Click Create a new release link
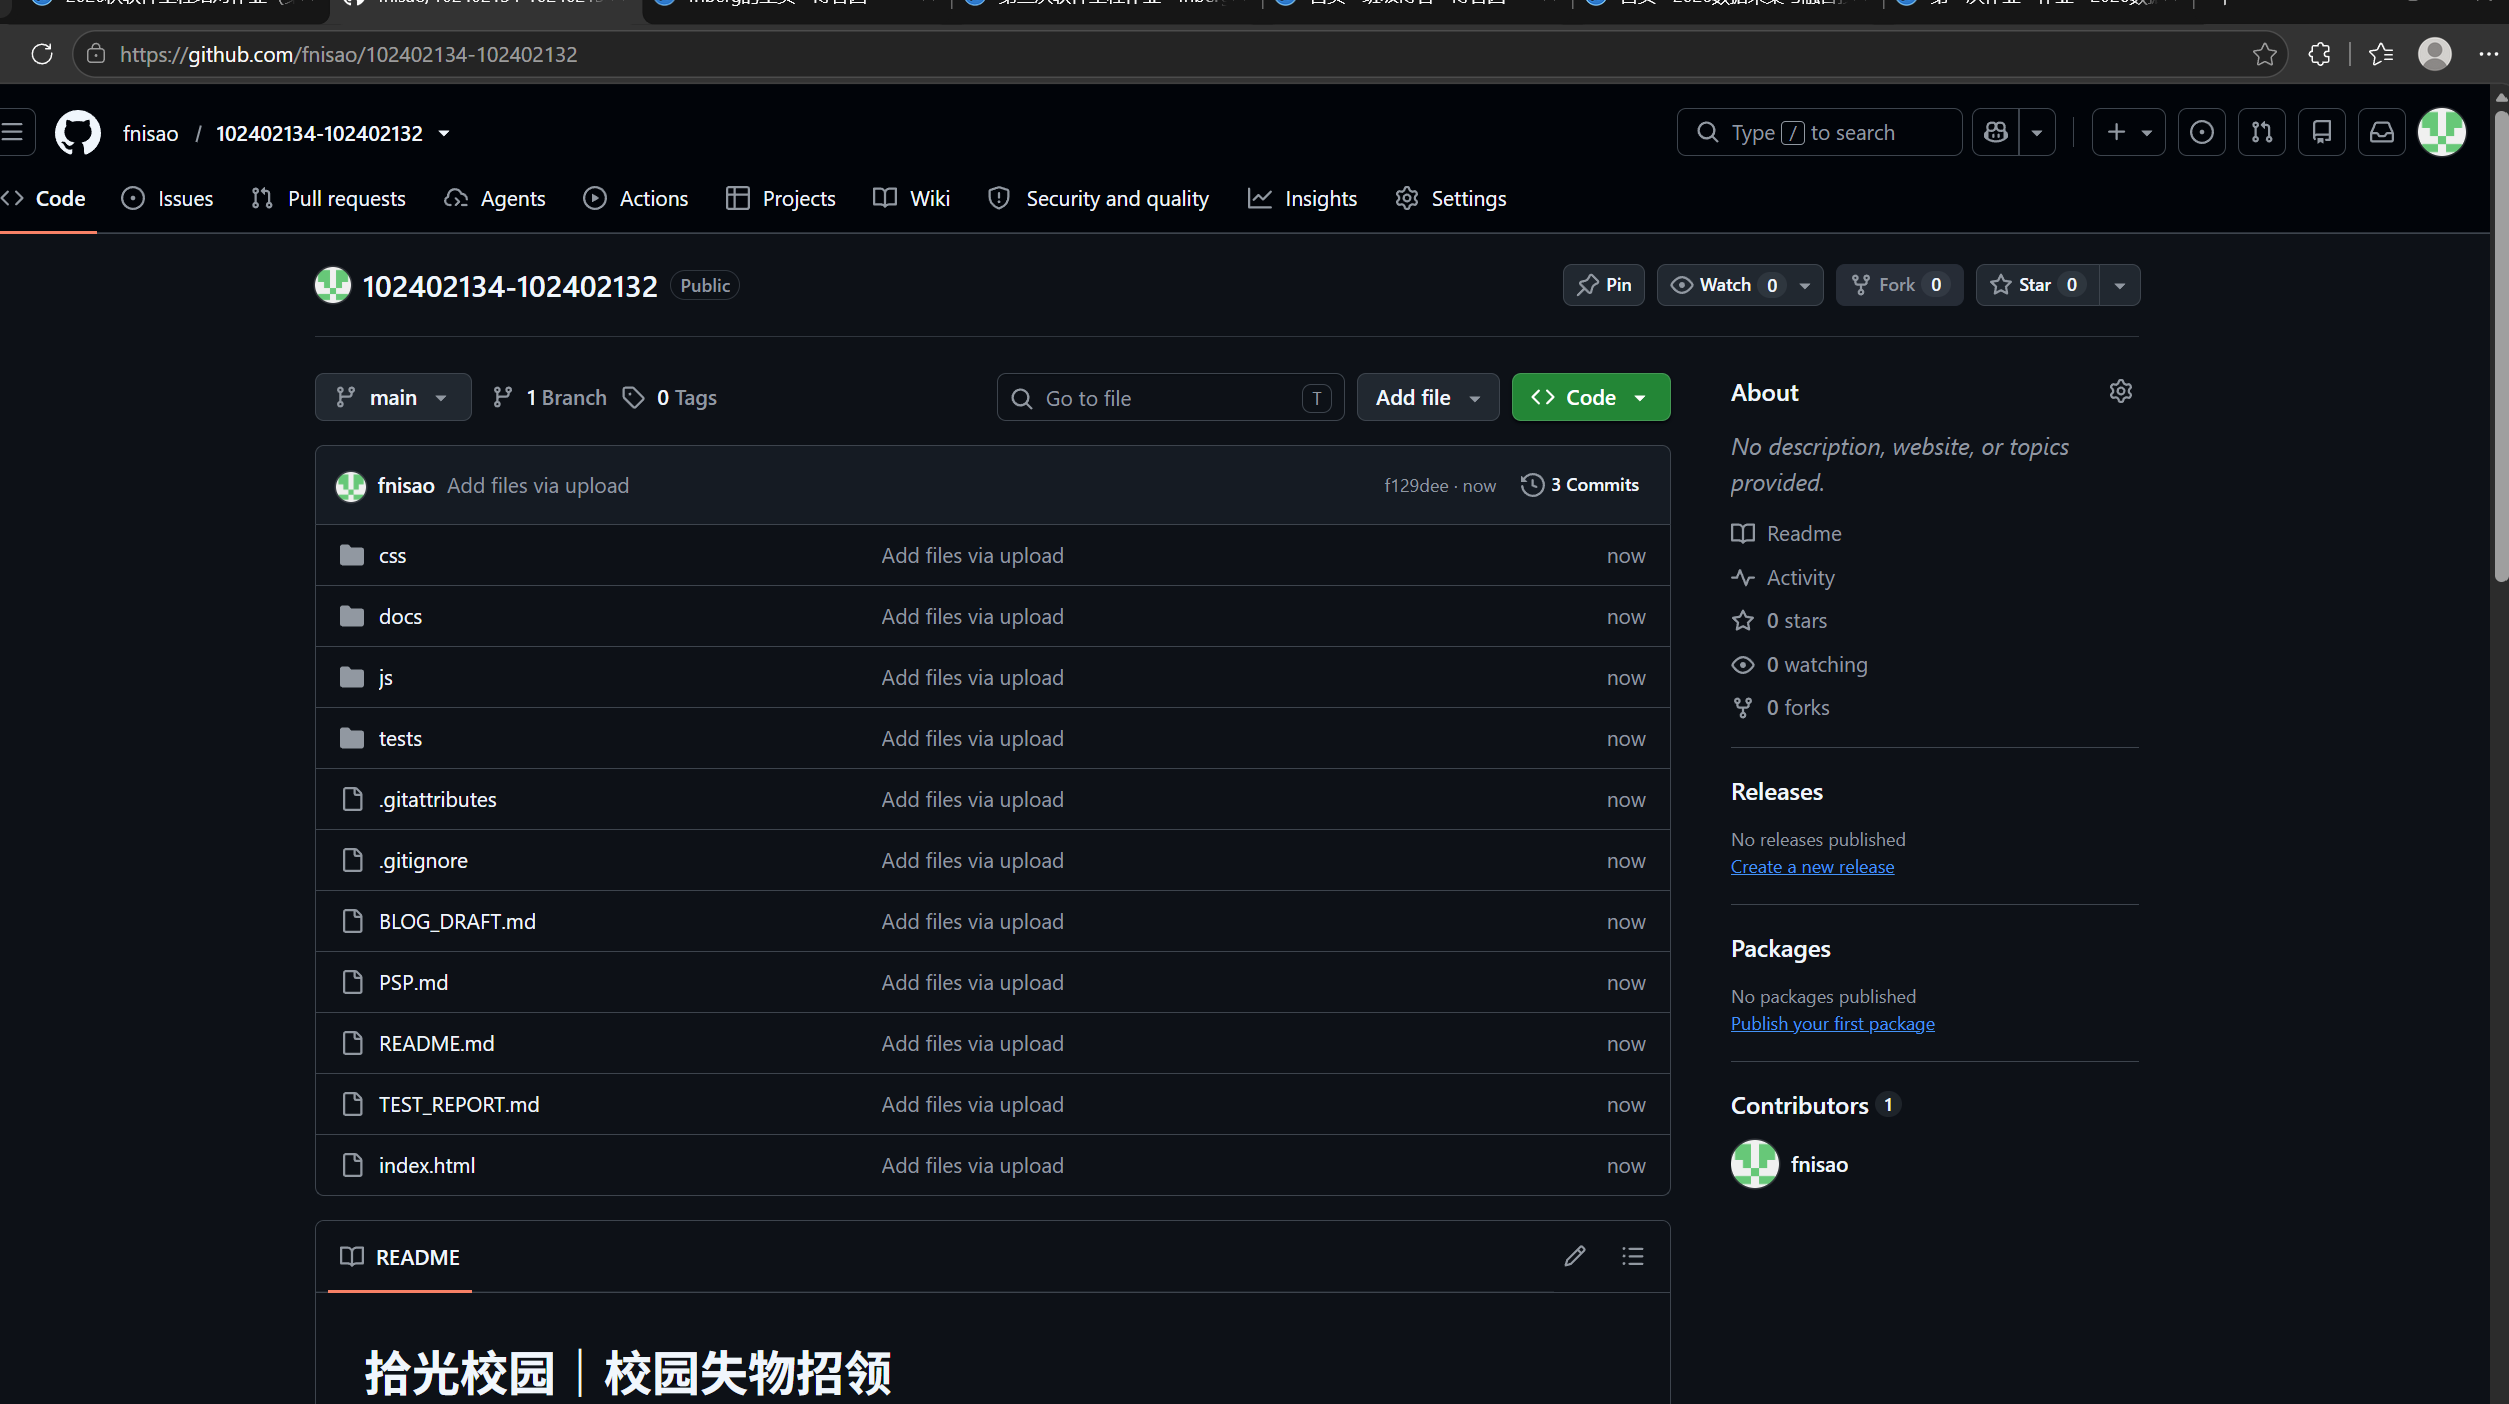Screen dimensions: 2509x1404 [x=1812, y=866]
